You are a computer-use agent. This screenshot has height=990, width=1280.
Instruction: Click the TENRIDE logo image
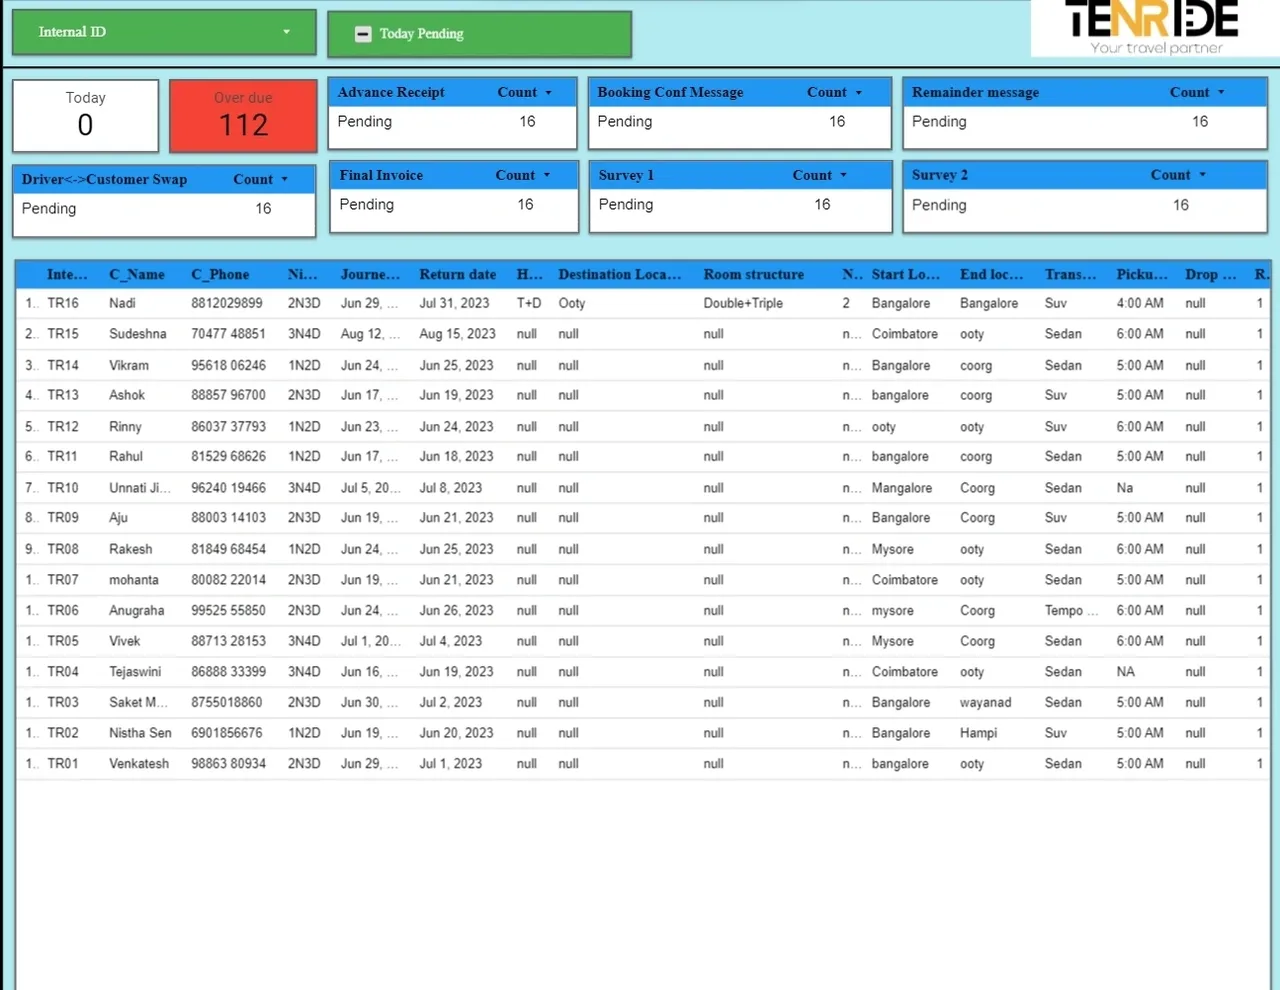[x=1155, y=28]
